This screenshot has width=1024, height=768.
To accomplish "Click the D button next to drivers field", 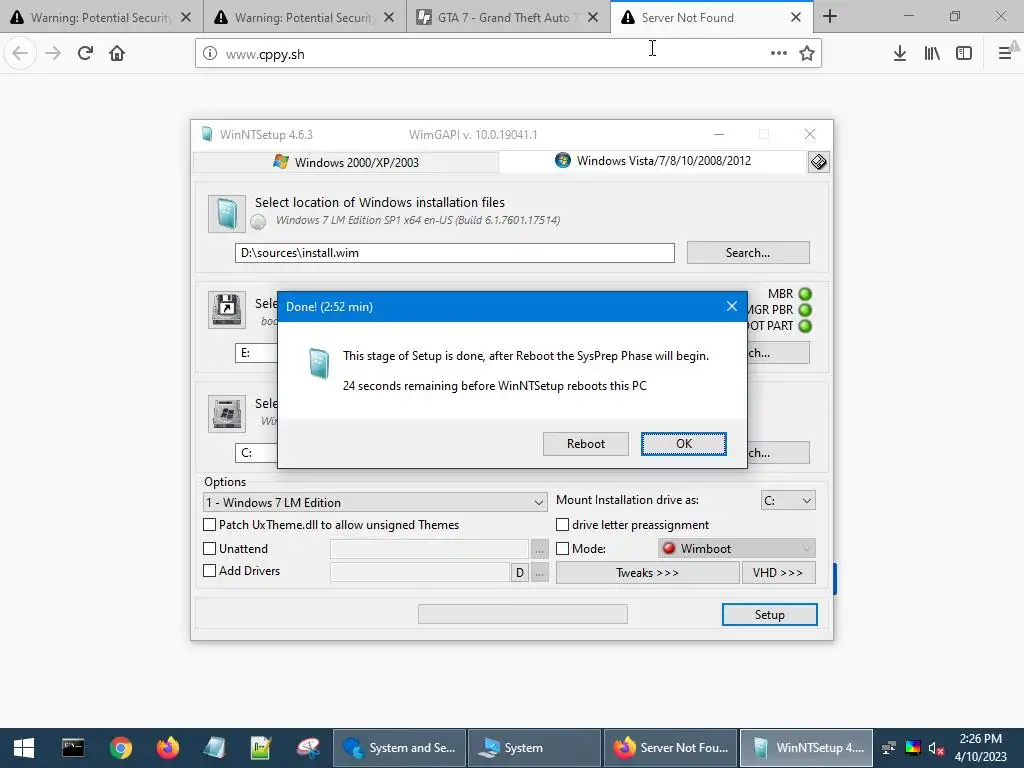I will 519,573.
